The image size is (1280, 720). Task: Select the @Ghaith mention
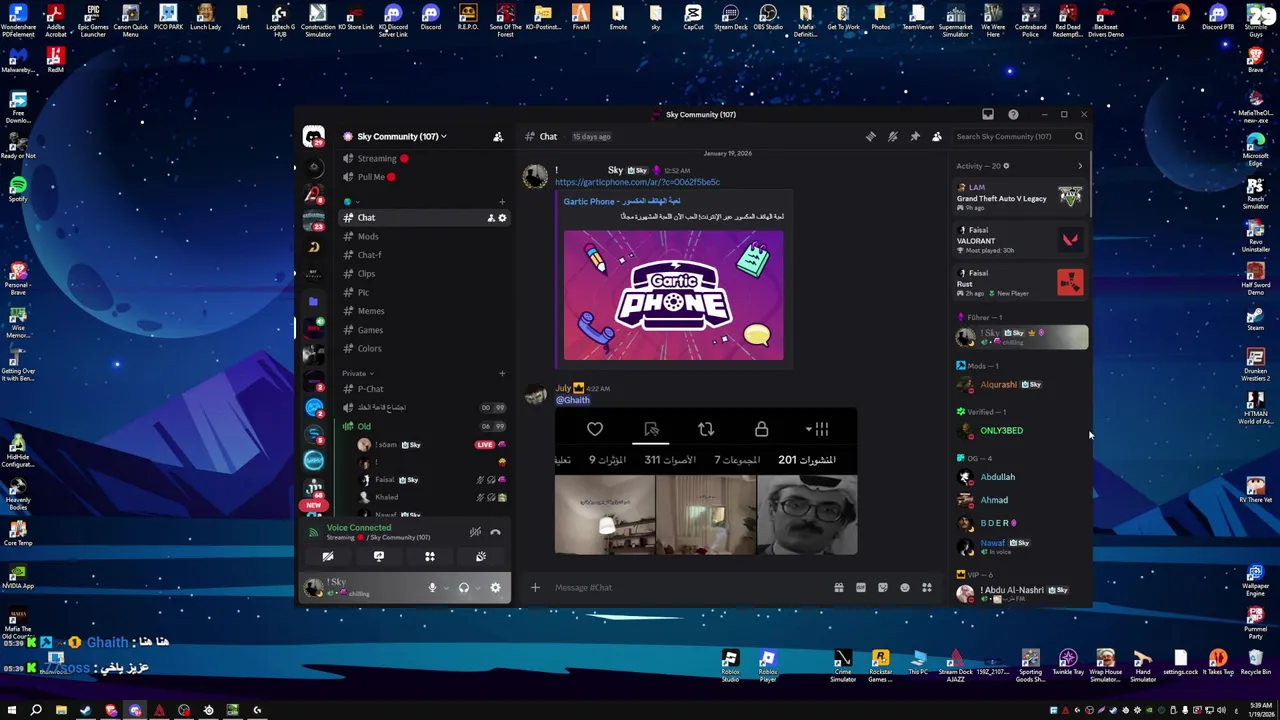pyautogui.click(x=573, y=400)
